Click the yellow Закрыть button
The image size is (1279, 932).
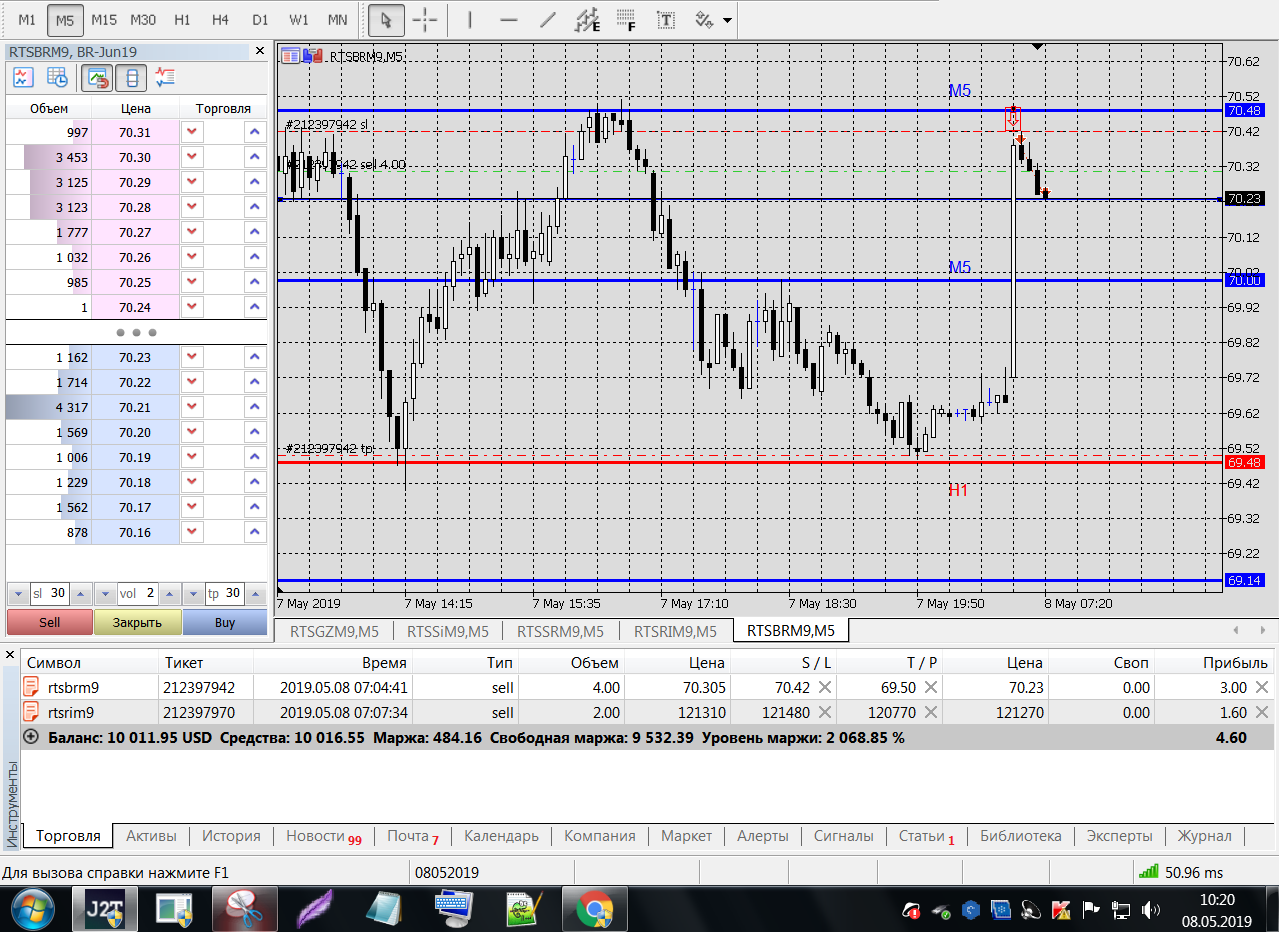tap(138, 622)
